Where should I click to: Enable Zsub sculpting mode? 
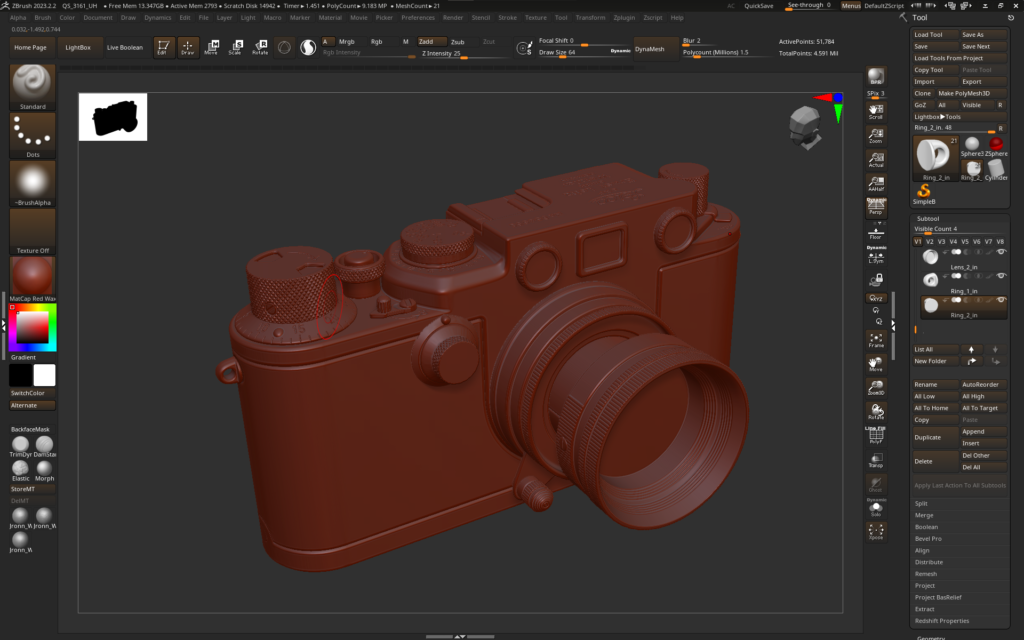[460, 42]
